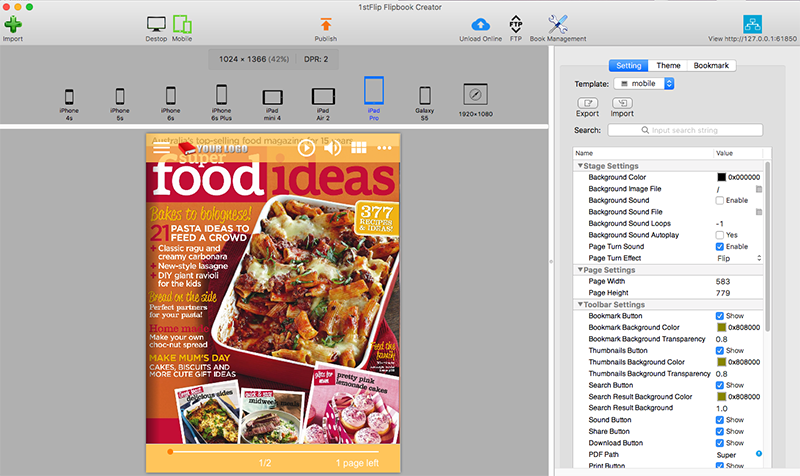Switch to Mobile preview mode
800x476 pixels.
[x=182, y=24]
